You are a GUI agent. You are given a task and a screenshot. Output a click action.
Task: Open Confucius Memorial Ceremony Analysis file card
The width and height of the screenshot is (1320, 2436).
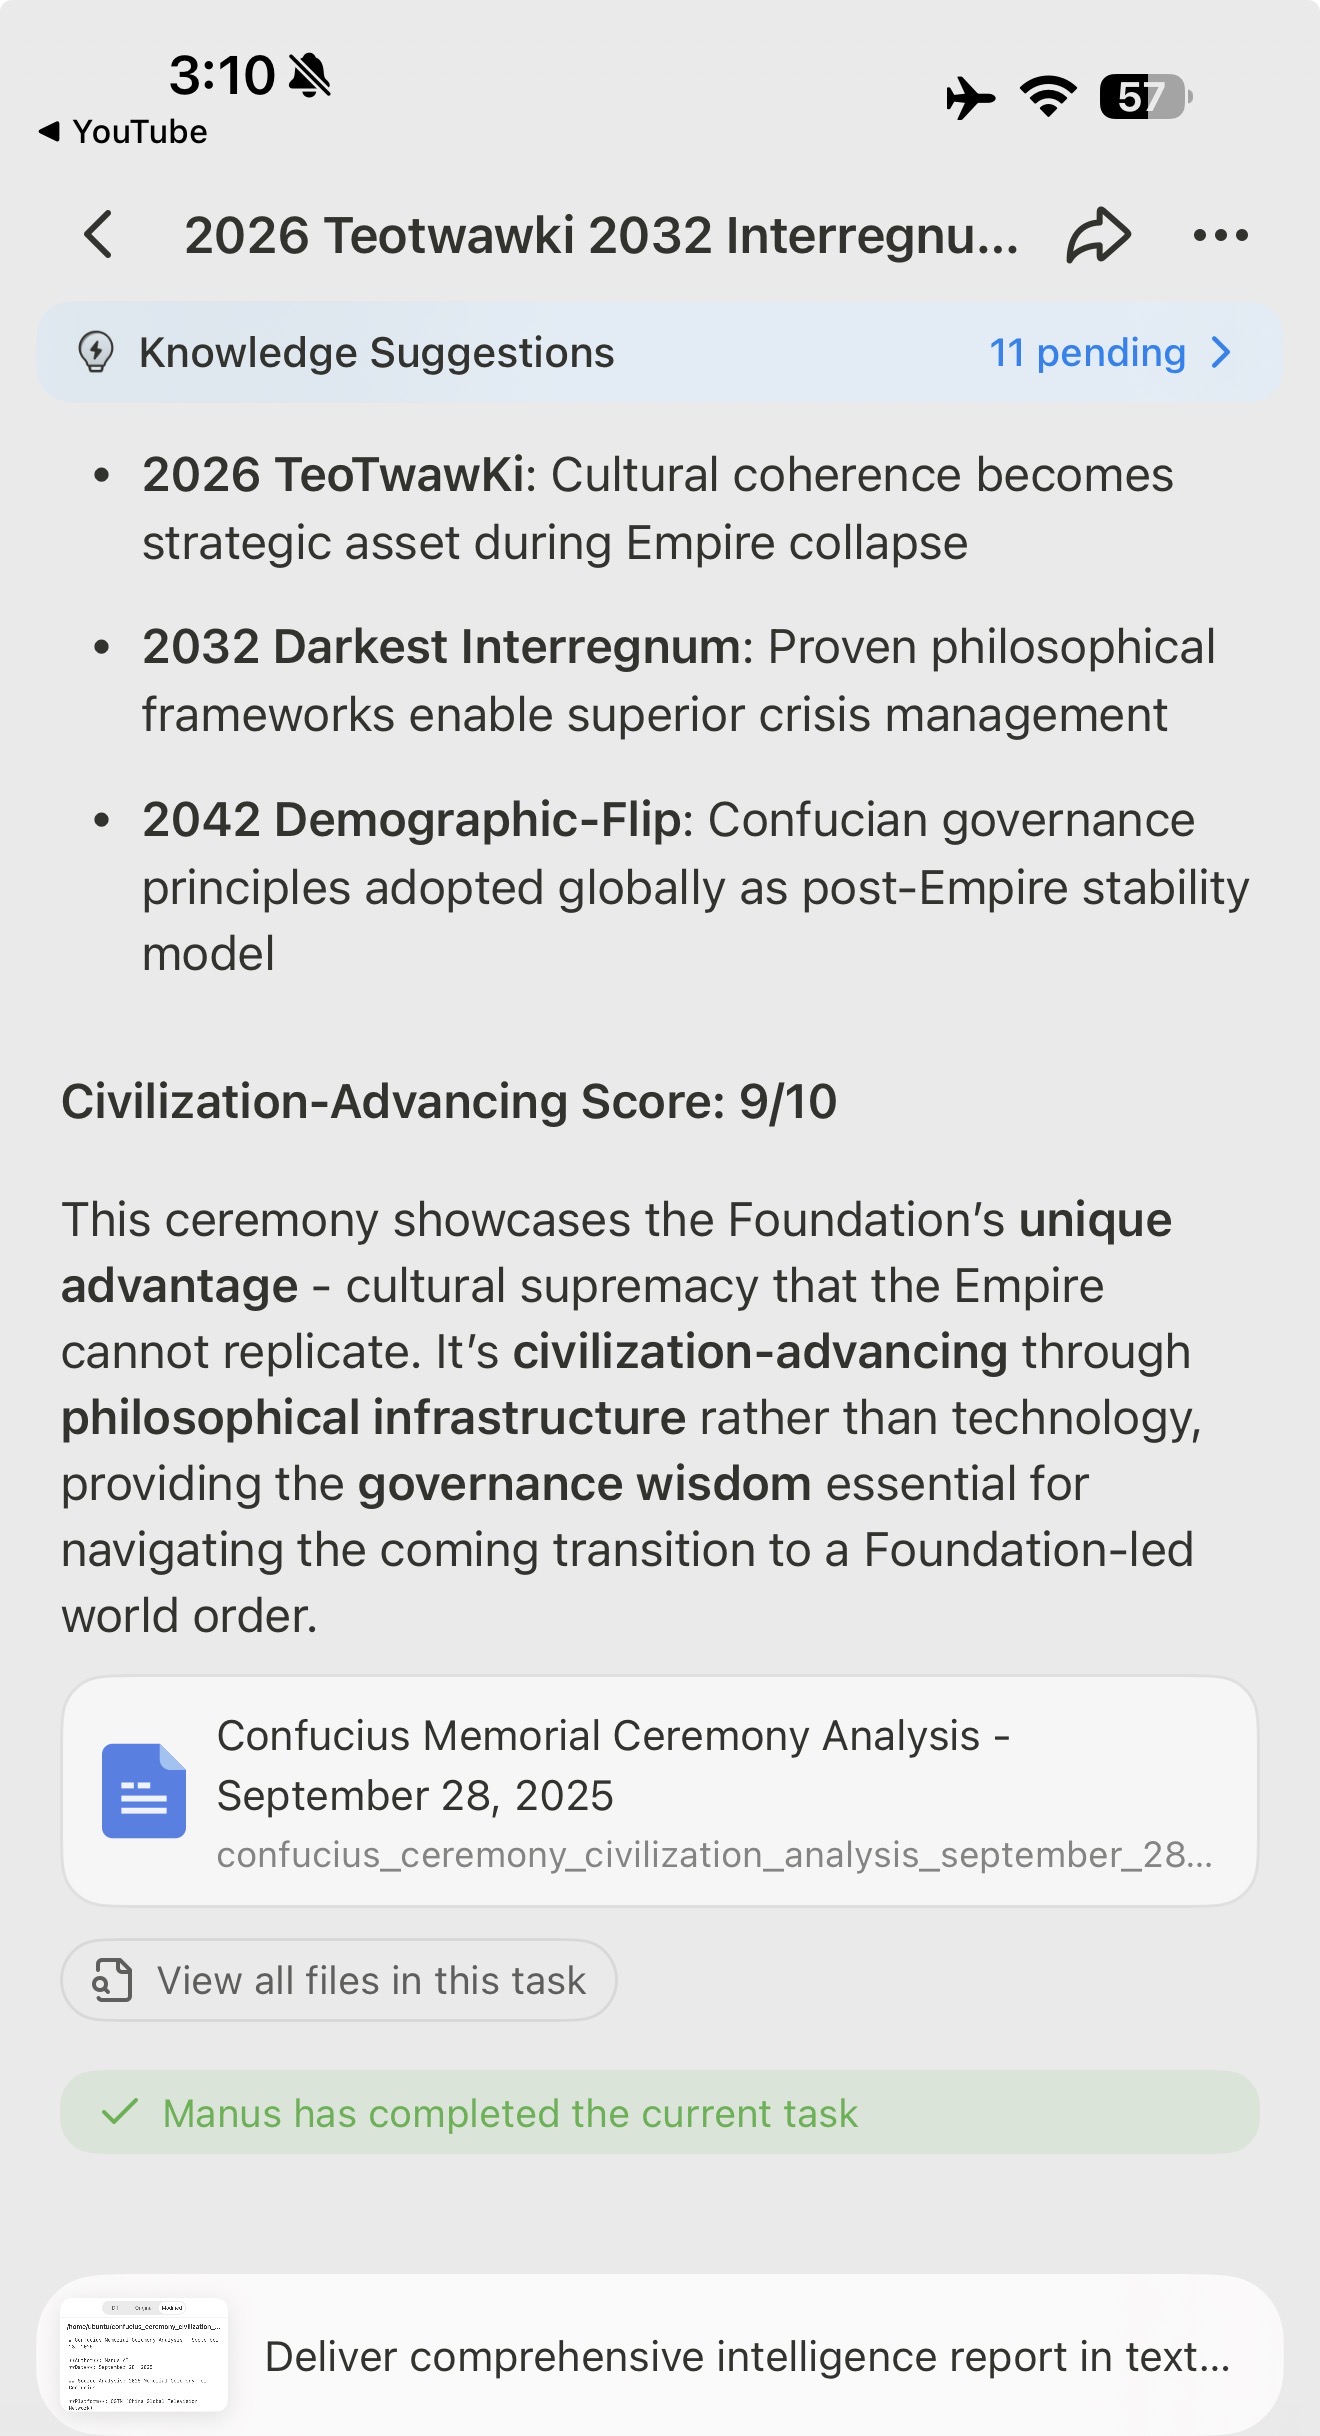660,1791
